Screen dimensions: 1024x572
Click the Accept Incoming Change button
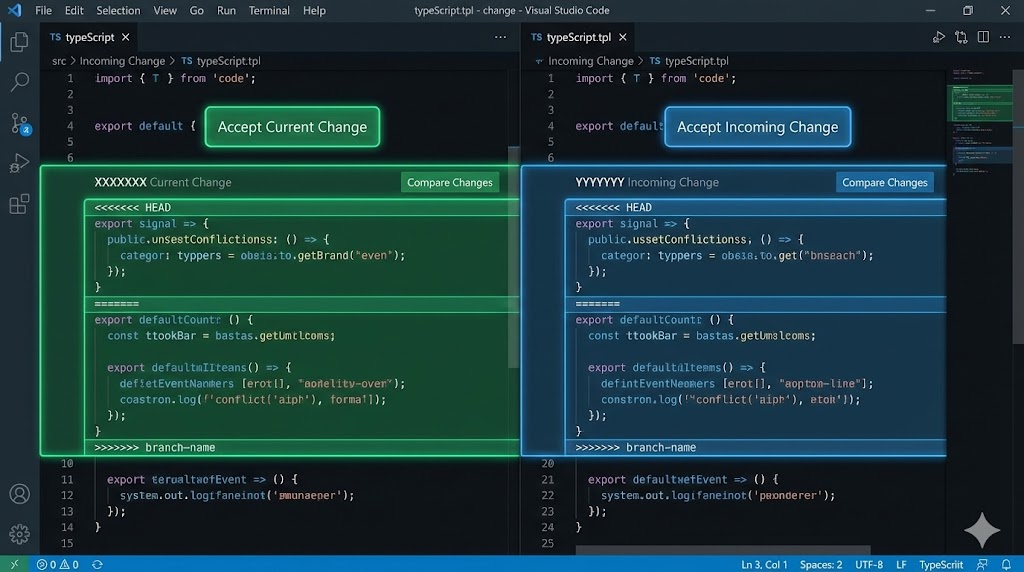pos(758,127)
